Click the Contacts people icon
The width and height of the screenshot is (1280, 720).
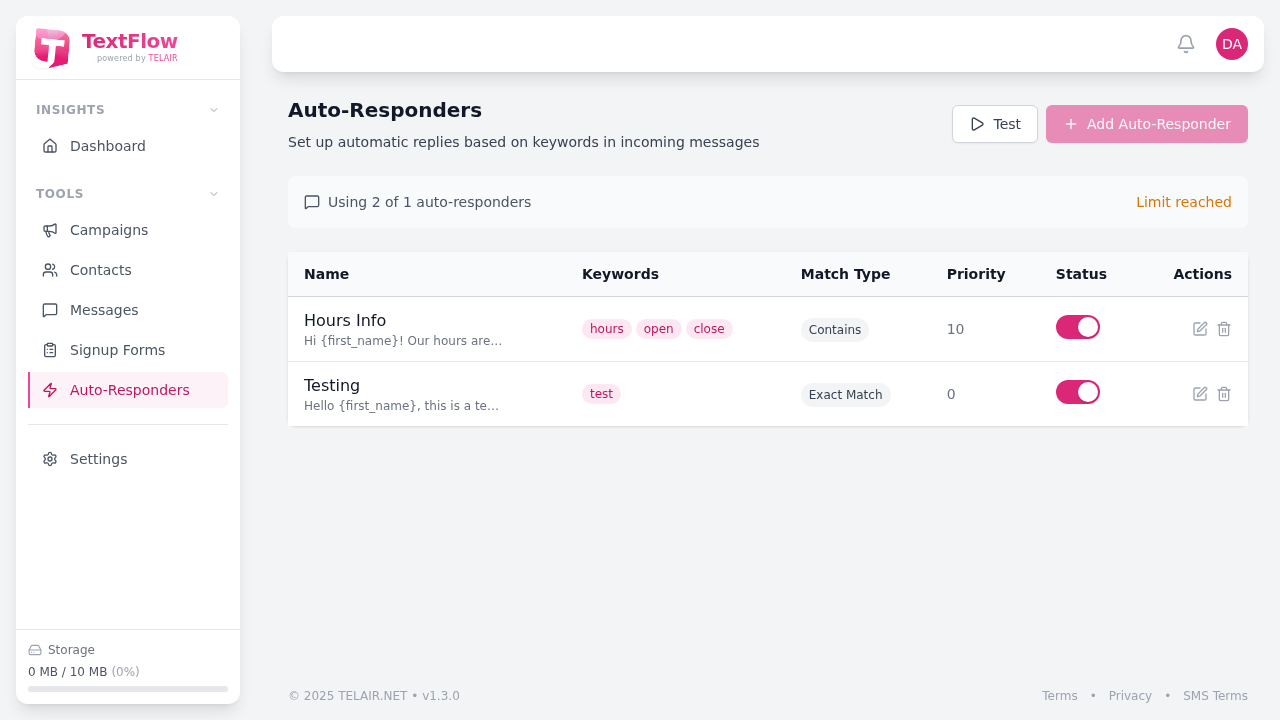[50, 270]
